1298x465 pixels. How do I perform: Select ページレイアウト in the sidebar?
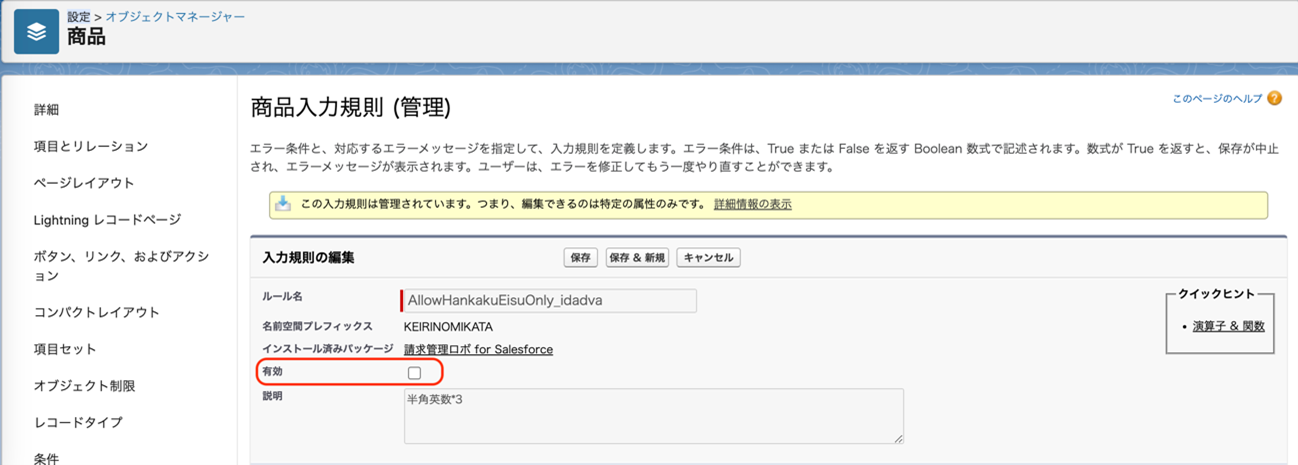(84, 183)
